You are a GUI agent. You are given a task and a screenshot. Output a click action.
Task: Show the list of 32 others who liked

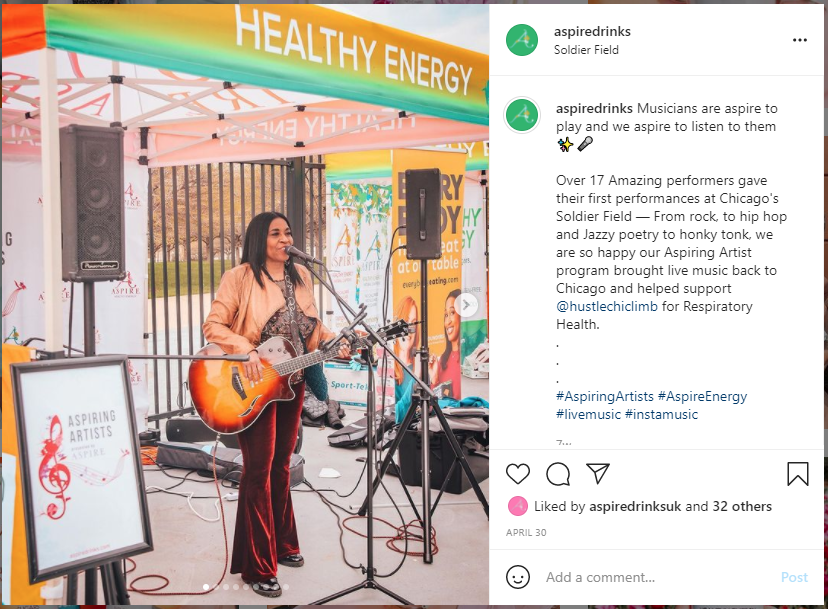(x=742, y=506)
